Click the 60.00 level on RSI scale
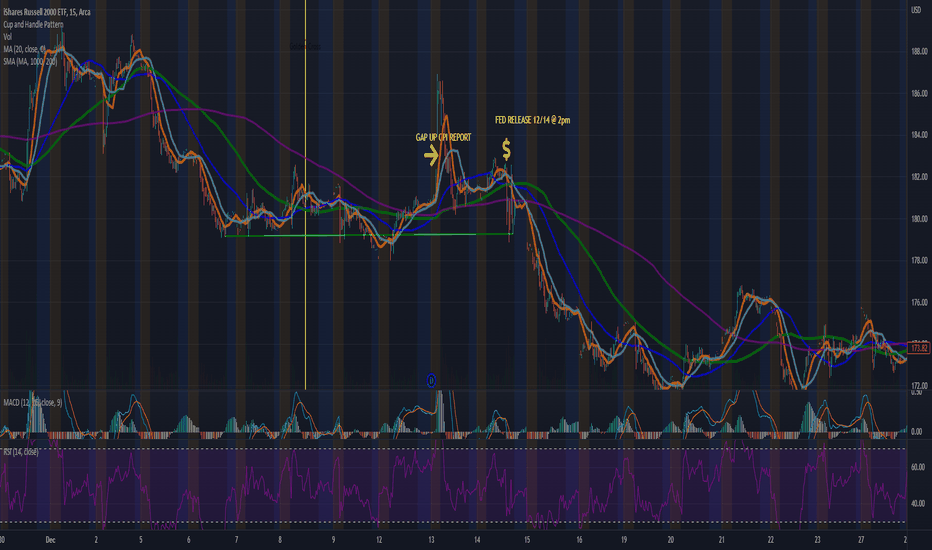The width and height of the screenshot is (932, 550). tap(917, 467)
